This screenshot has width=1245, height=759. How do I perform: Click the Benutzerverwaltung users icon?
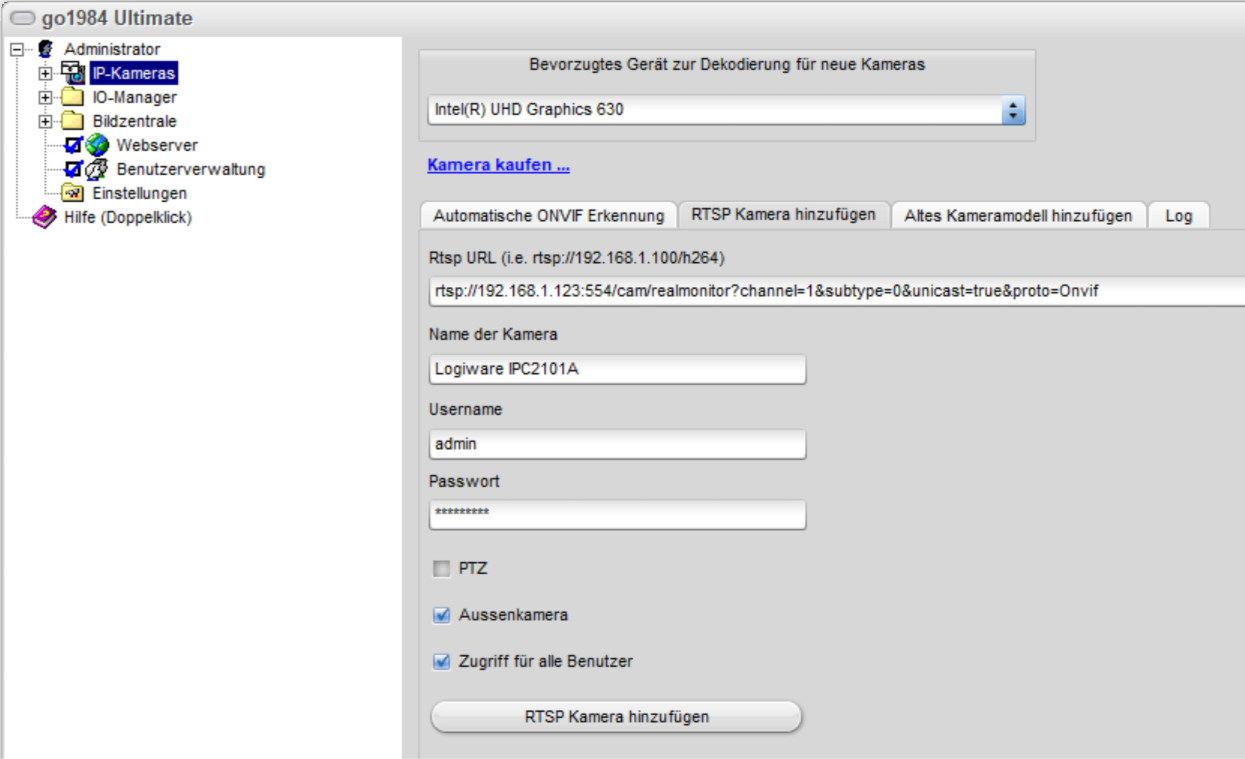click(x=98, y=169)
